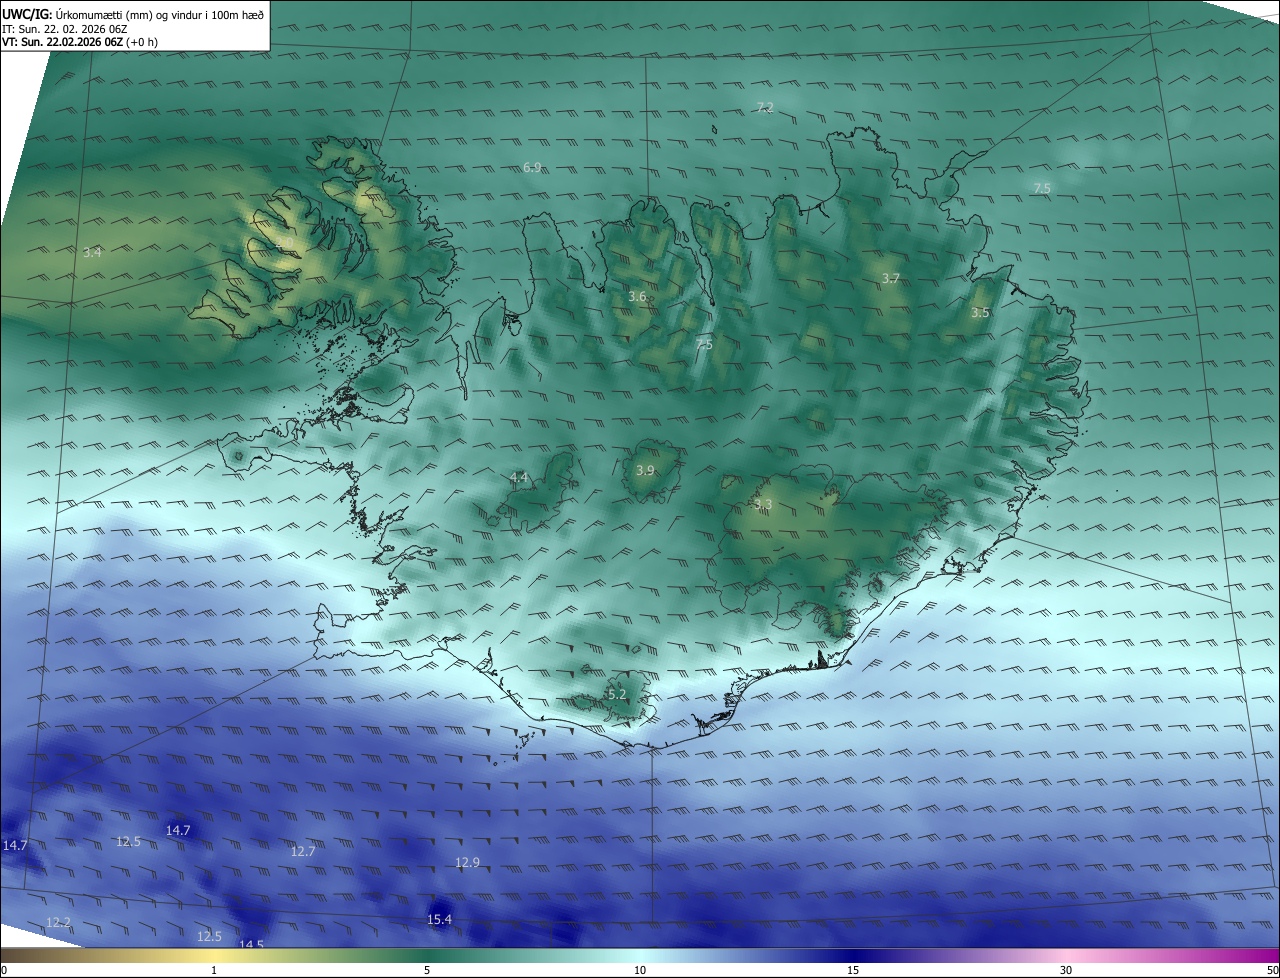Select the 6.9 value label on the map

(x=532, y=167)
